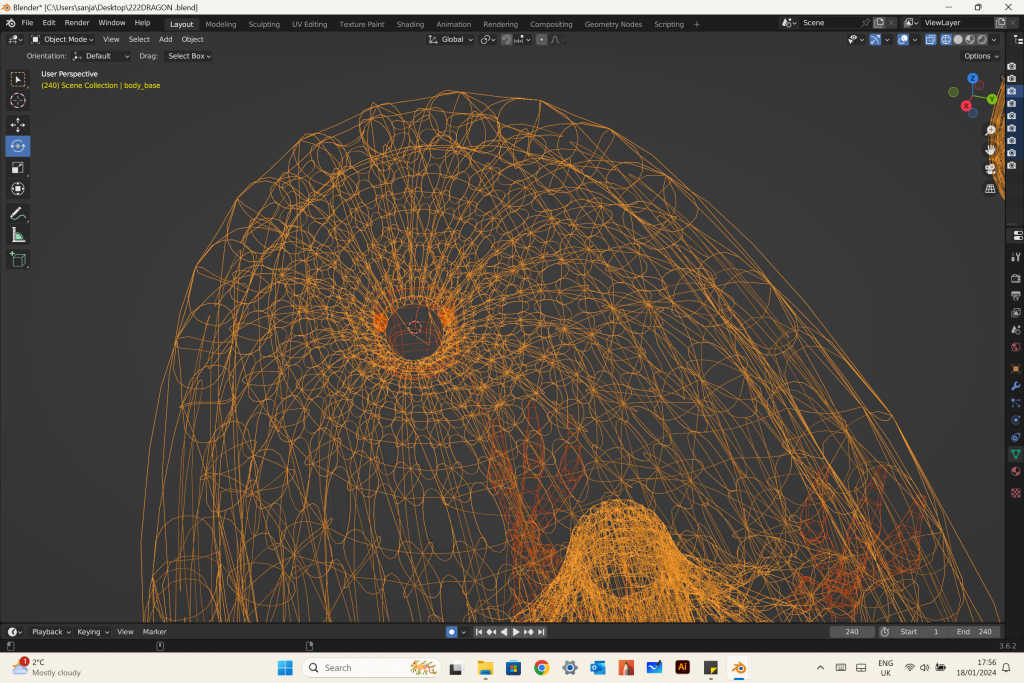Open proportional editing falloff dropdown
This screenshot has width=1024, height=683.
[558, 40]
